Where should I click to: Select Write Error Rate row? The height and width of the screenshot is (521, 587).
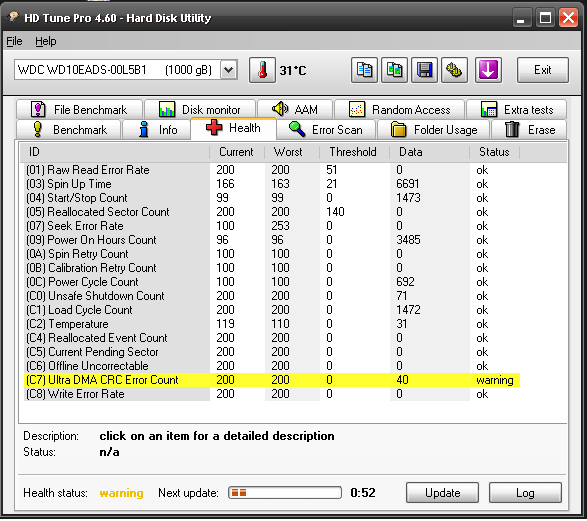tap(272, 394)
